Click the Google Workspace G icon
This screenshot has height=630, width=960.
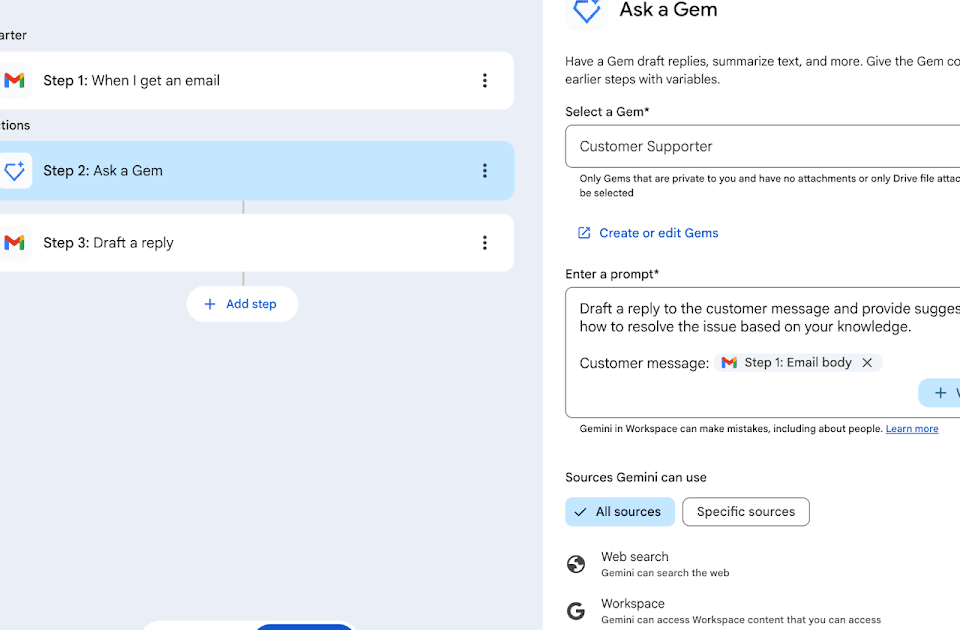576,611
